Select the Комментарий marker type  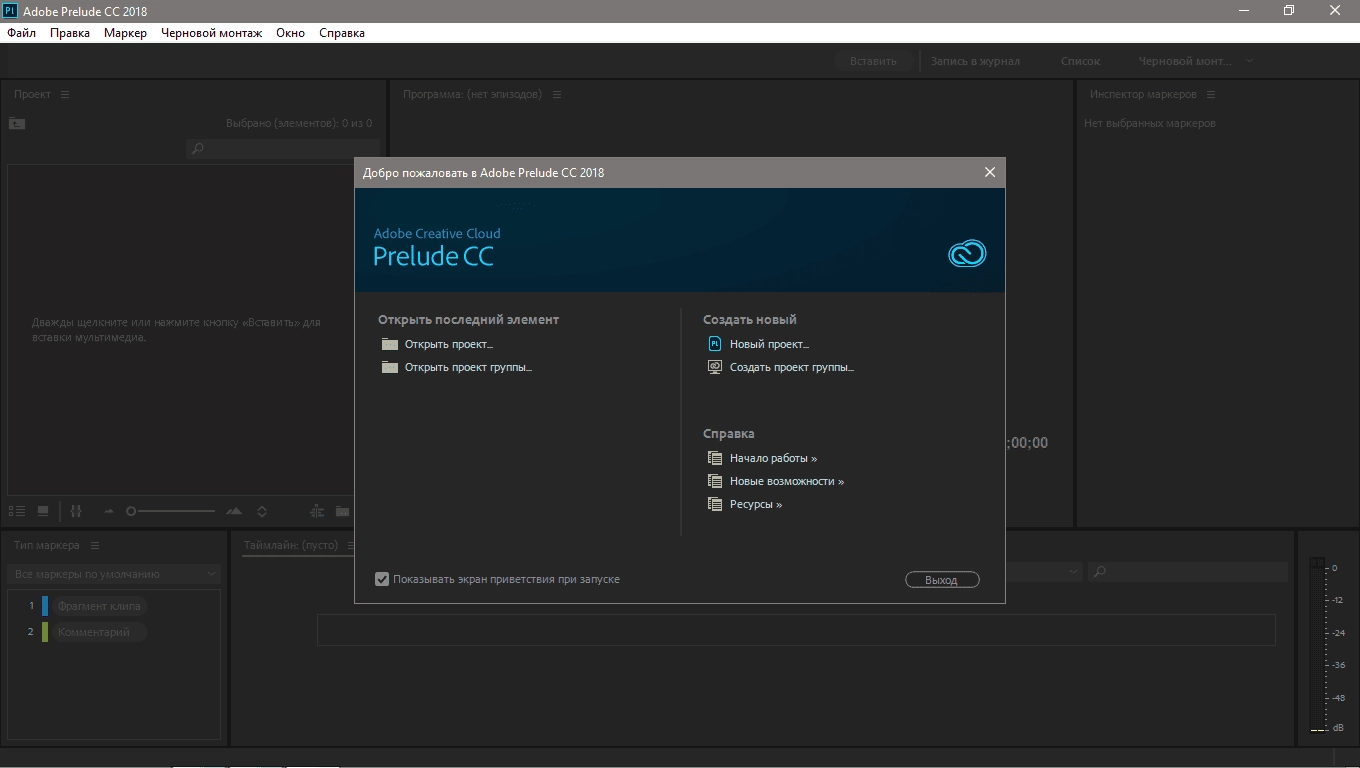click(x=99, y=632)
